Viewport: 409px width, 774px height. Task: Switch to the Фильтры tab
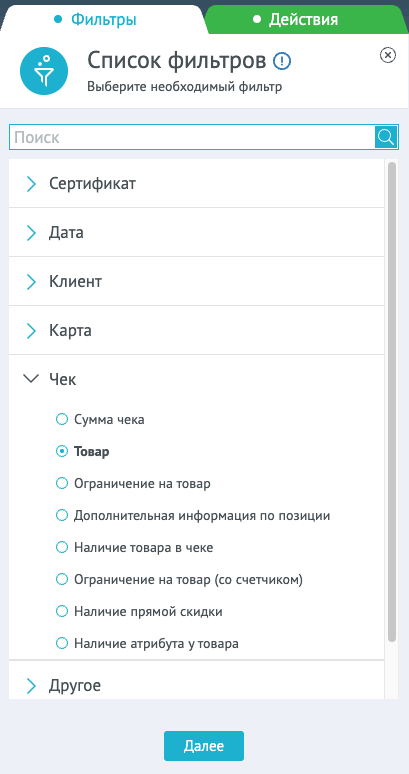click(96, 20)
